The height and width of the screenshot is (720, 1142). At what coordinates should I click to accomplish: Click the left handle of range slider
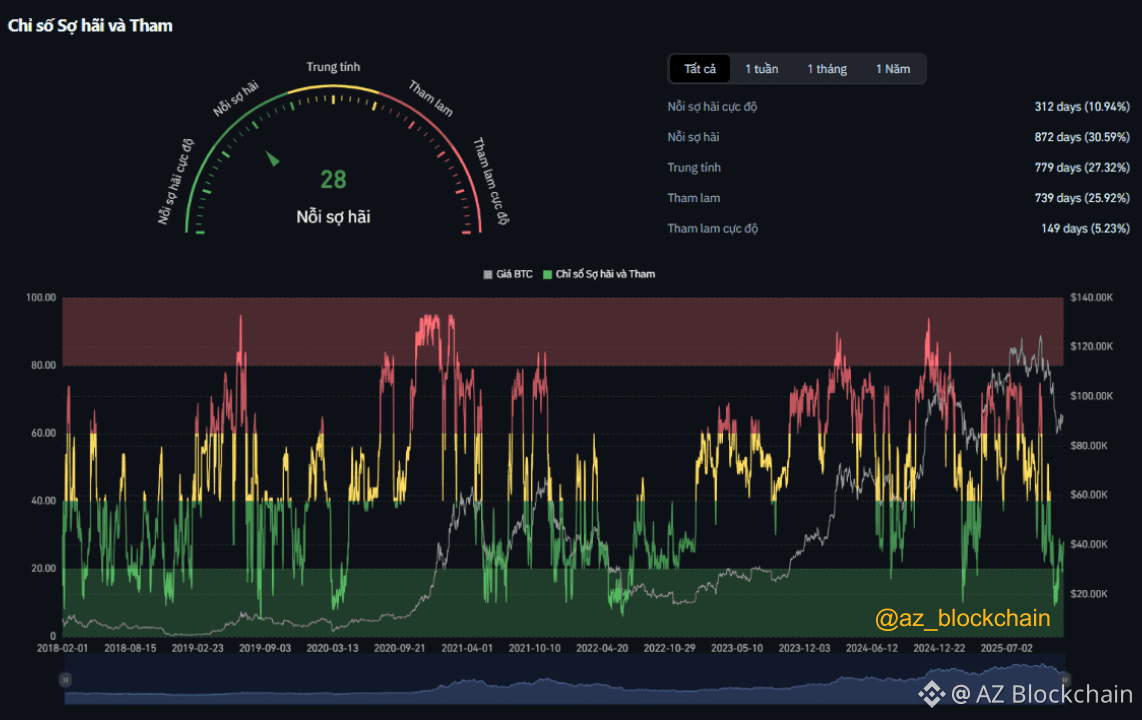65,680
